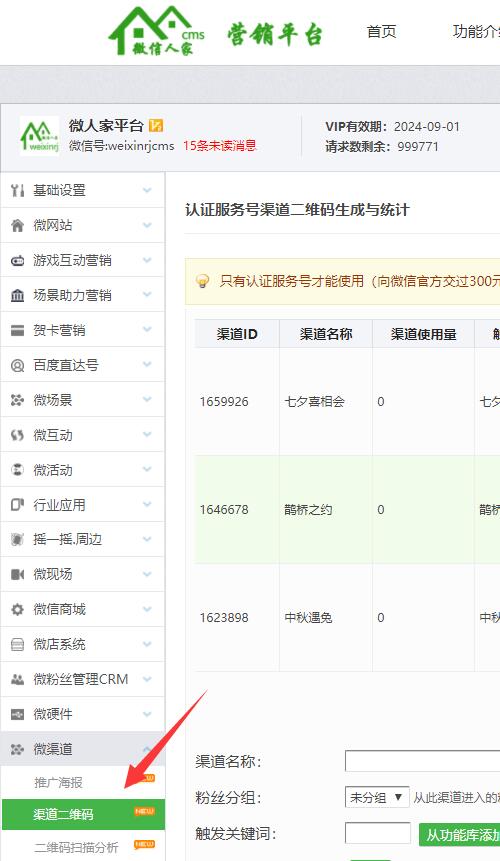Click the 微硬件 hardware icon
This screenshot has height=861, width=500.
point(18,714)
